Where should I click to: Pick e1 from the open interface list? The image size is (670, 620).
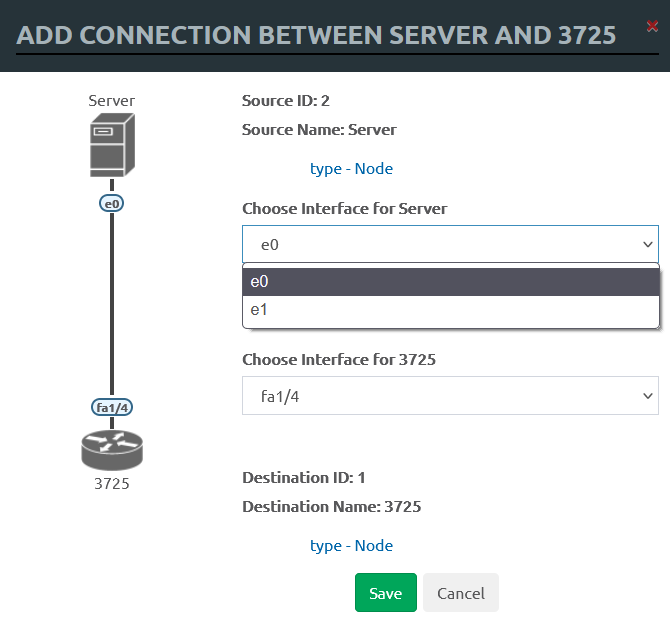point(450,311)
